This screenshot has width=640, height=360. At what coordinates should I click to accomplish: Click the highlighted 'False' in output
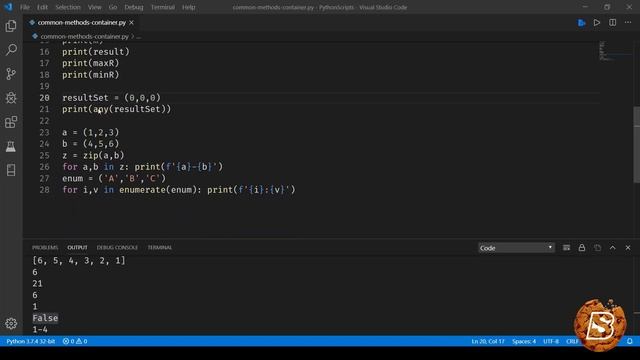click(45, 318)
